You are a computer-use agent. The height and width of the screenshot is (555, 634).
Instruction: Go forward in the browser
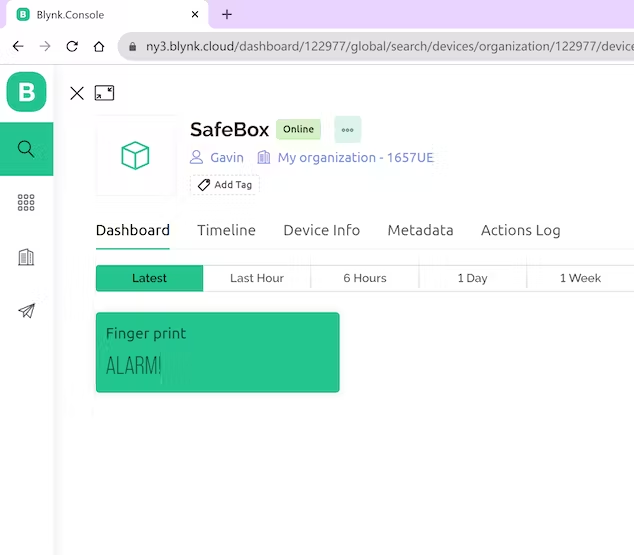coord(45,46)
